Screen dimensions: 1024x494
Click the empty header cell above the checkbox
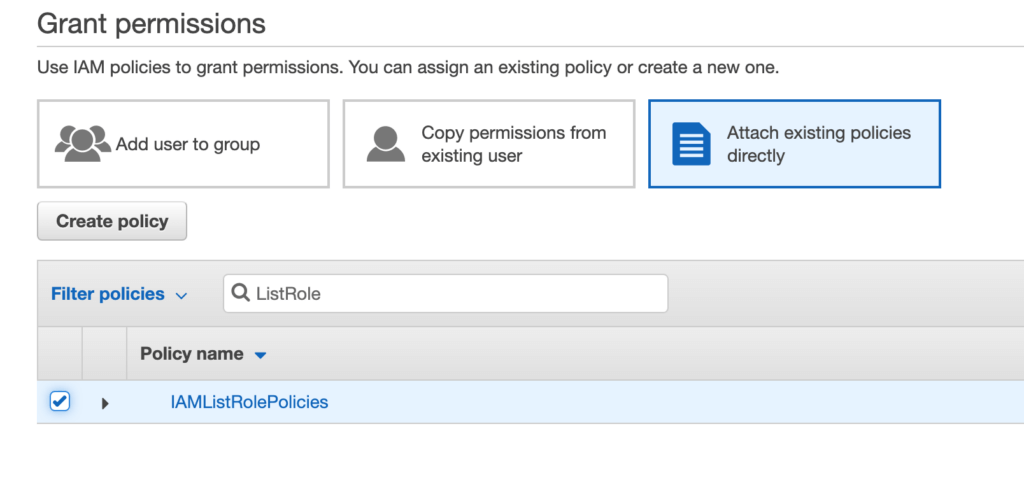click(x=60, y=354)
